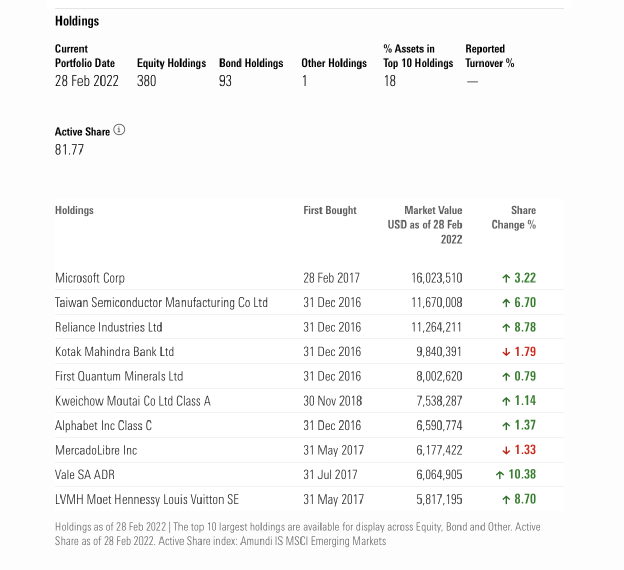
Task: Open Kweichow Moutai Co Ltd Class A
Action: [x=133, y=401]
